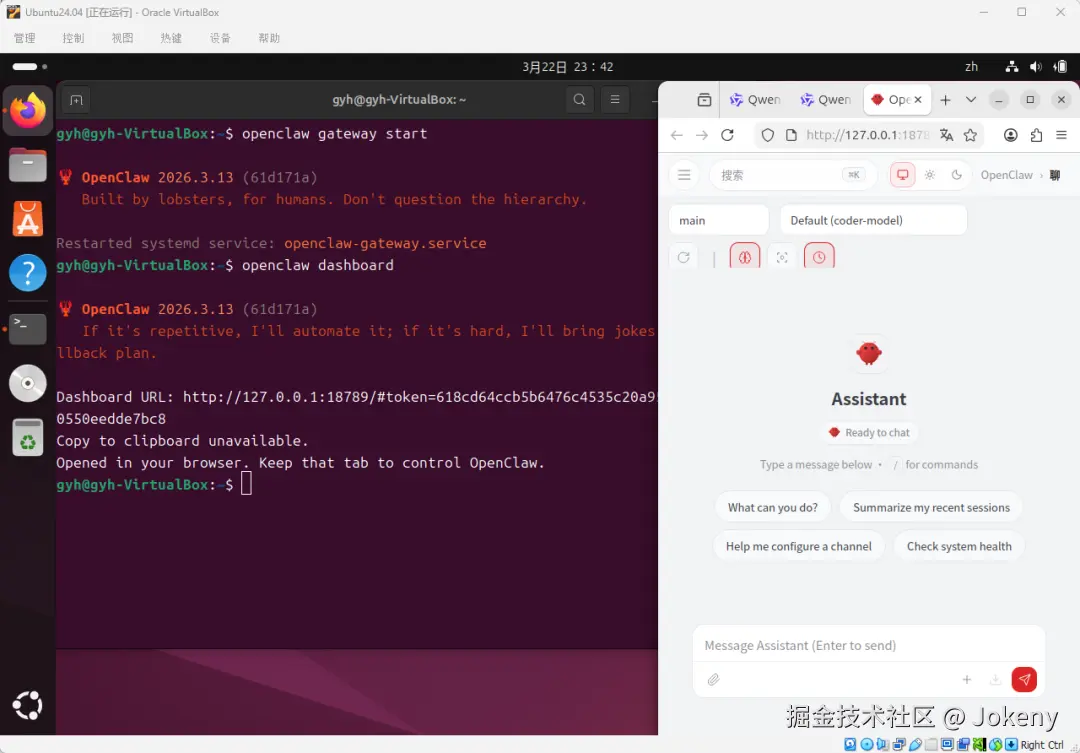Launch Ubuntu App Center from the dock
Image resolution: width=1080 pixels, height=753 pixels.
click(x=28, y=219)
